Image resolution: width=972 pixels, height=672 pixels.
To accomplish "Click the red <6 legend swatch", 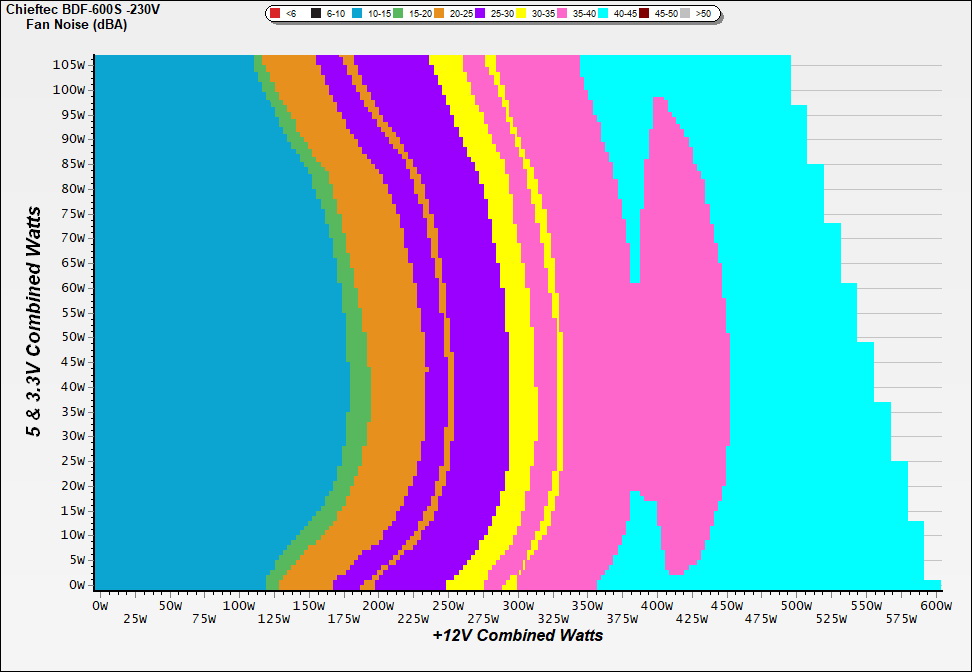I will click(x=276, y=14).
